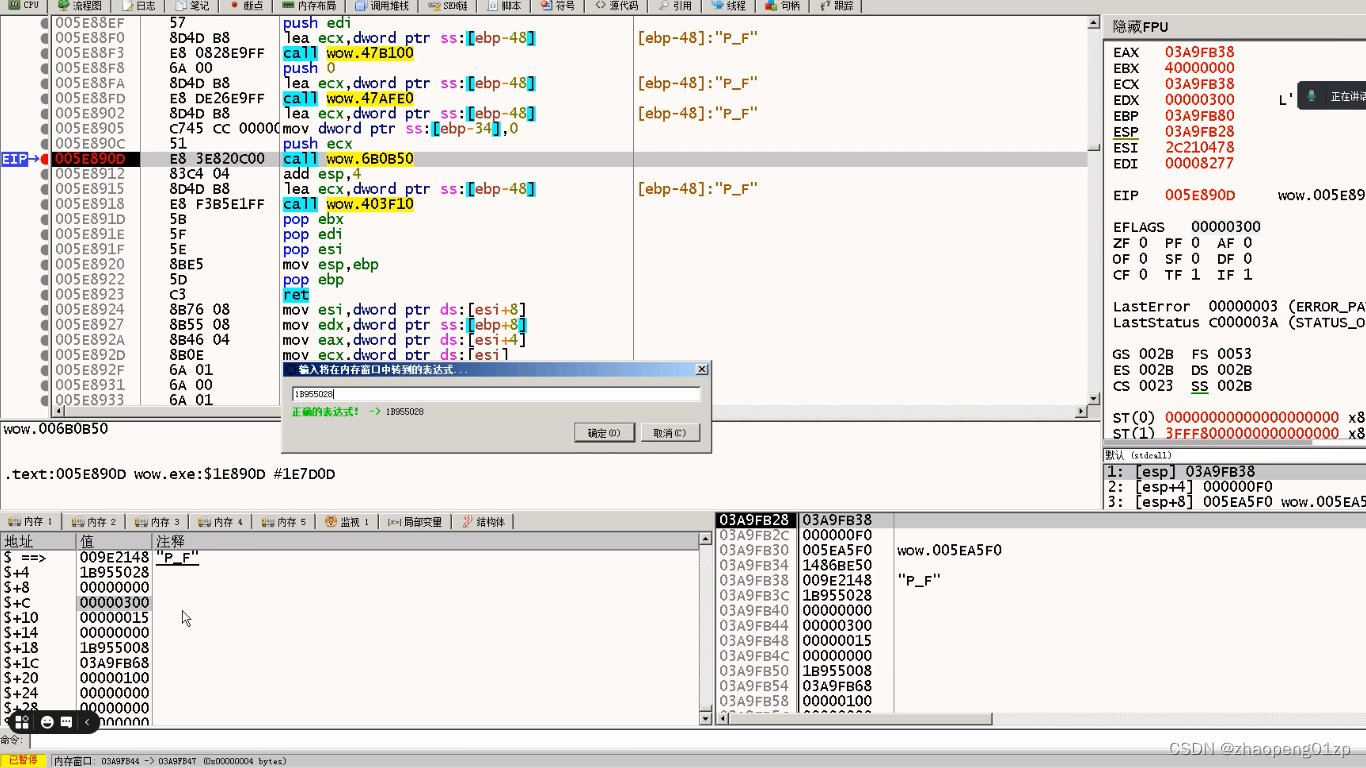The image size is (1366, 768).
Task: Click disassembly horizontal scrollbar left arrow
Action: 58,412
